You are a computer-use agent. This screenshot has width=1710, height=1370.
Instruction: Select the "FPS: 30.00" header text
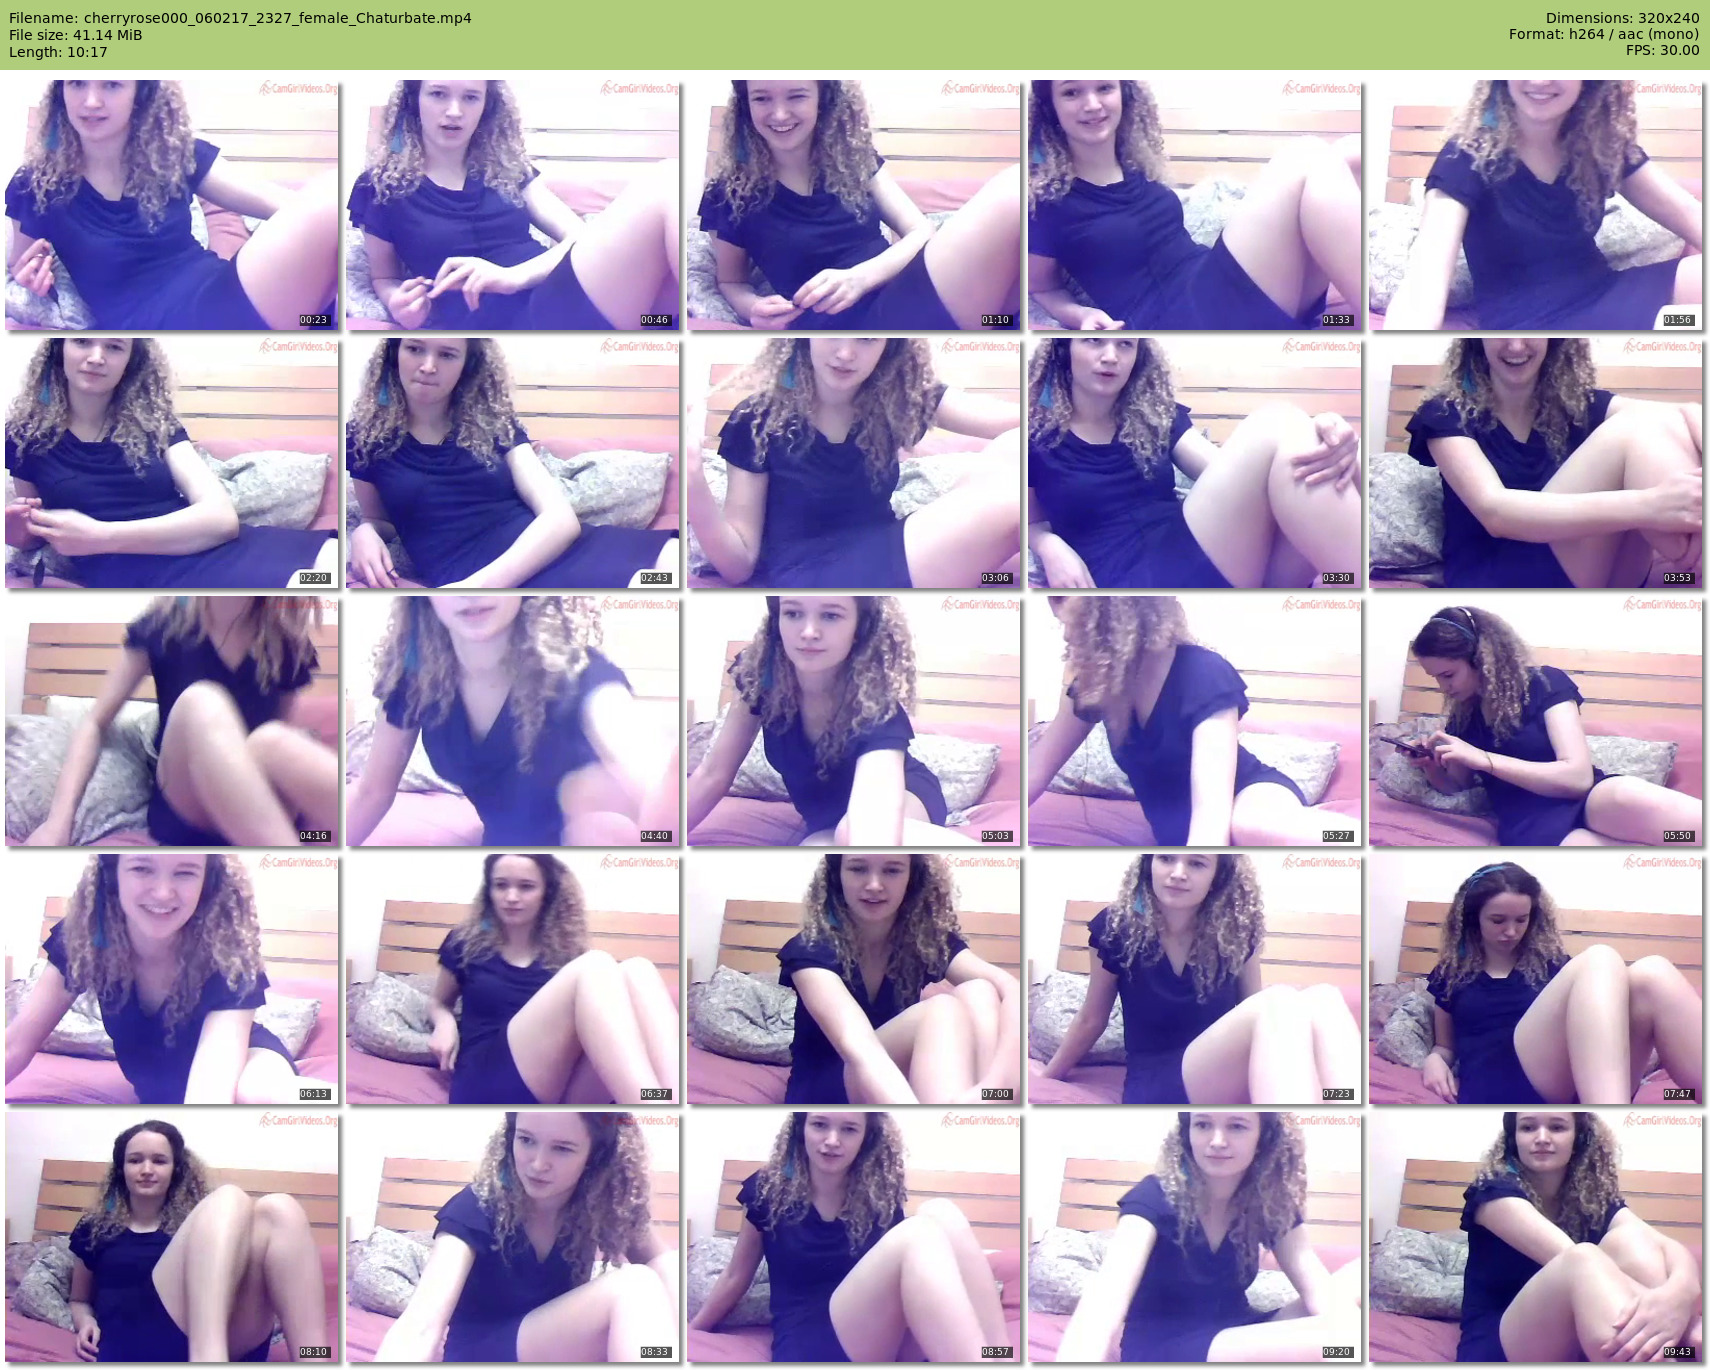[1662, 50]
